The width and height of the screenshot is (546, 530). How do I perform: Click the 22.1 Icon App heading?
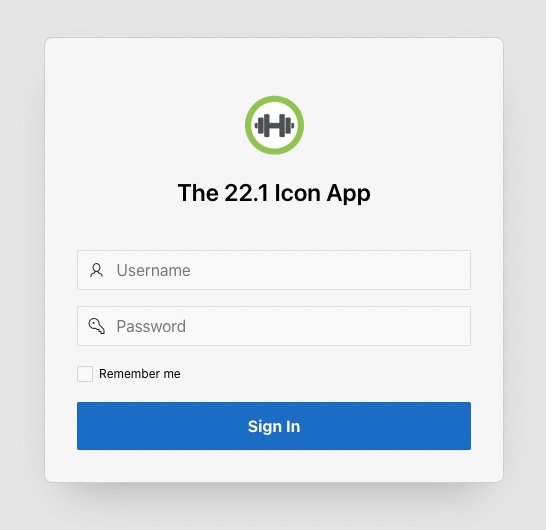click(274, 193)
